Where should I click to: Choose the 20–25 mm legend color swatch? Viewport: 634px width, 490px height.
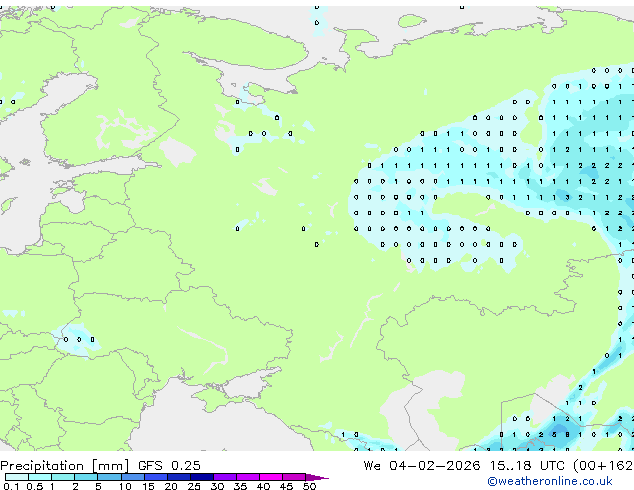179,477
